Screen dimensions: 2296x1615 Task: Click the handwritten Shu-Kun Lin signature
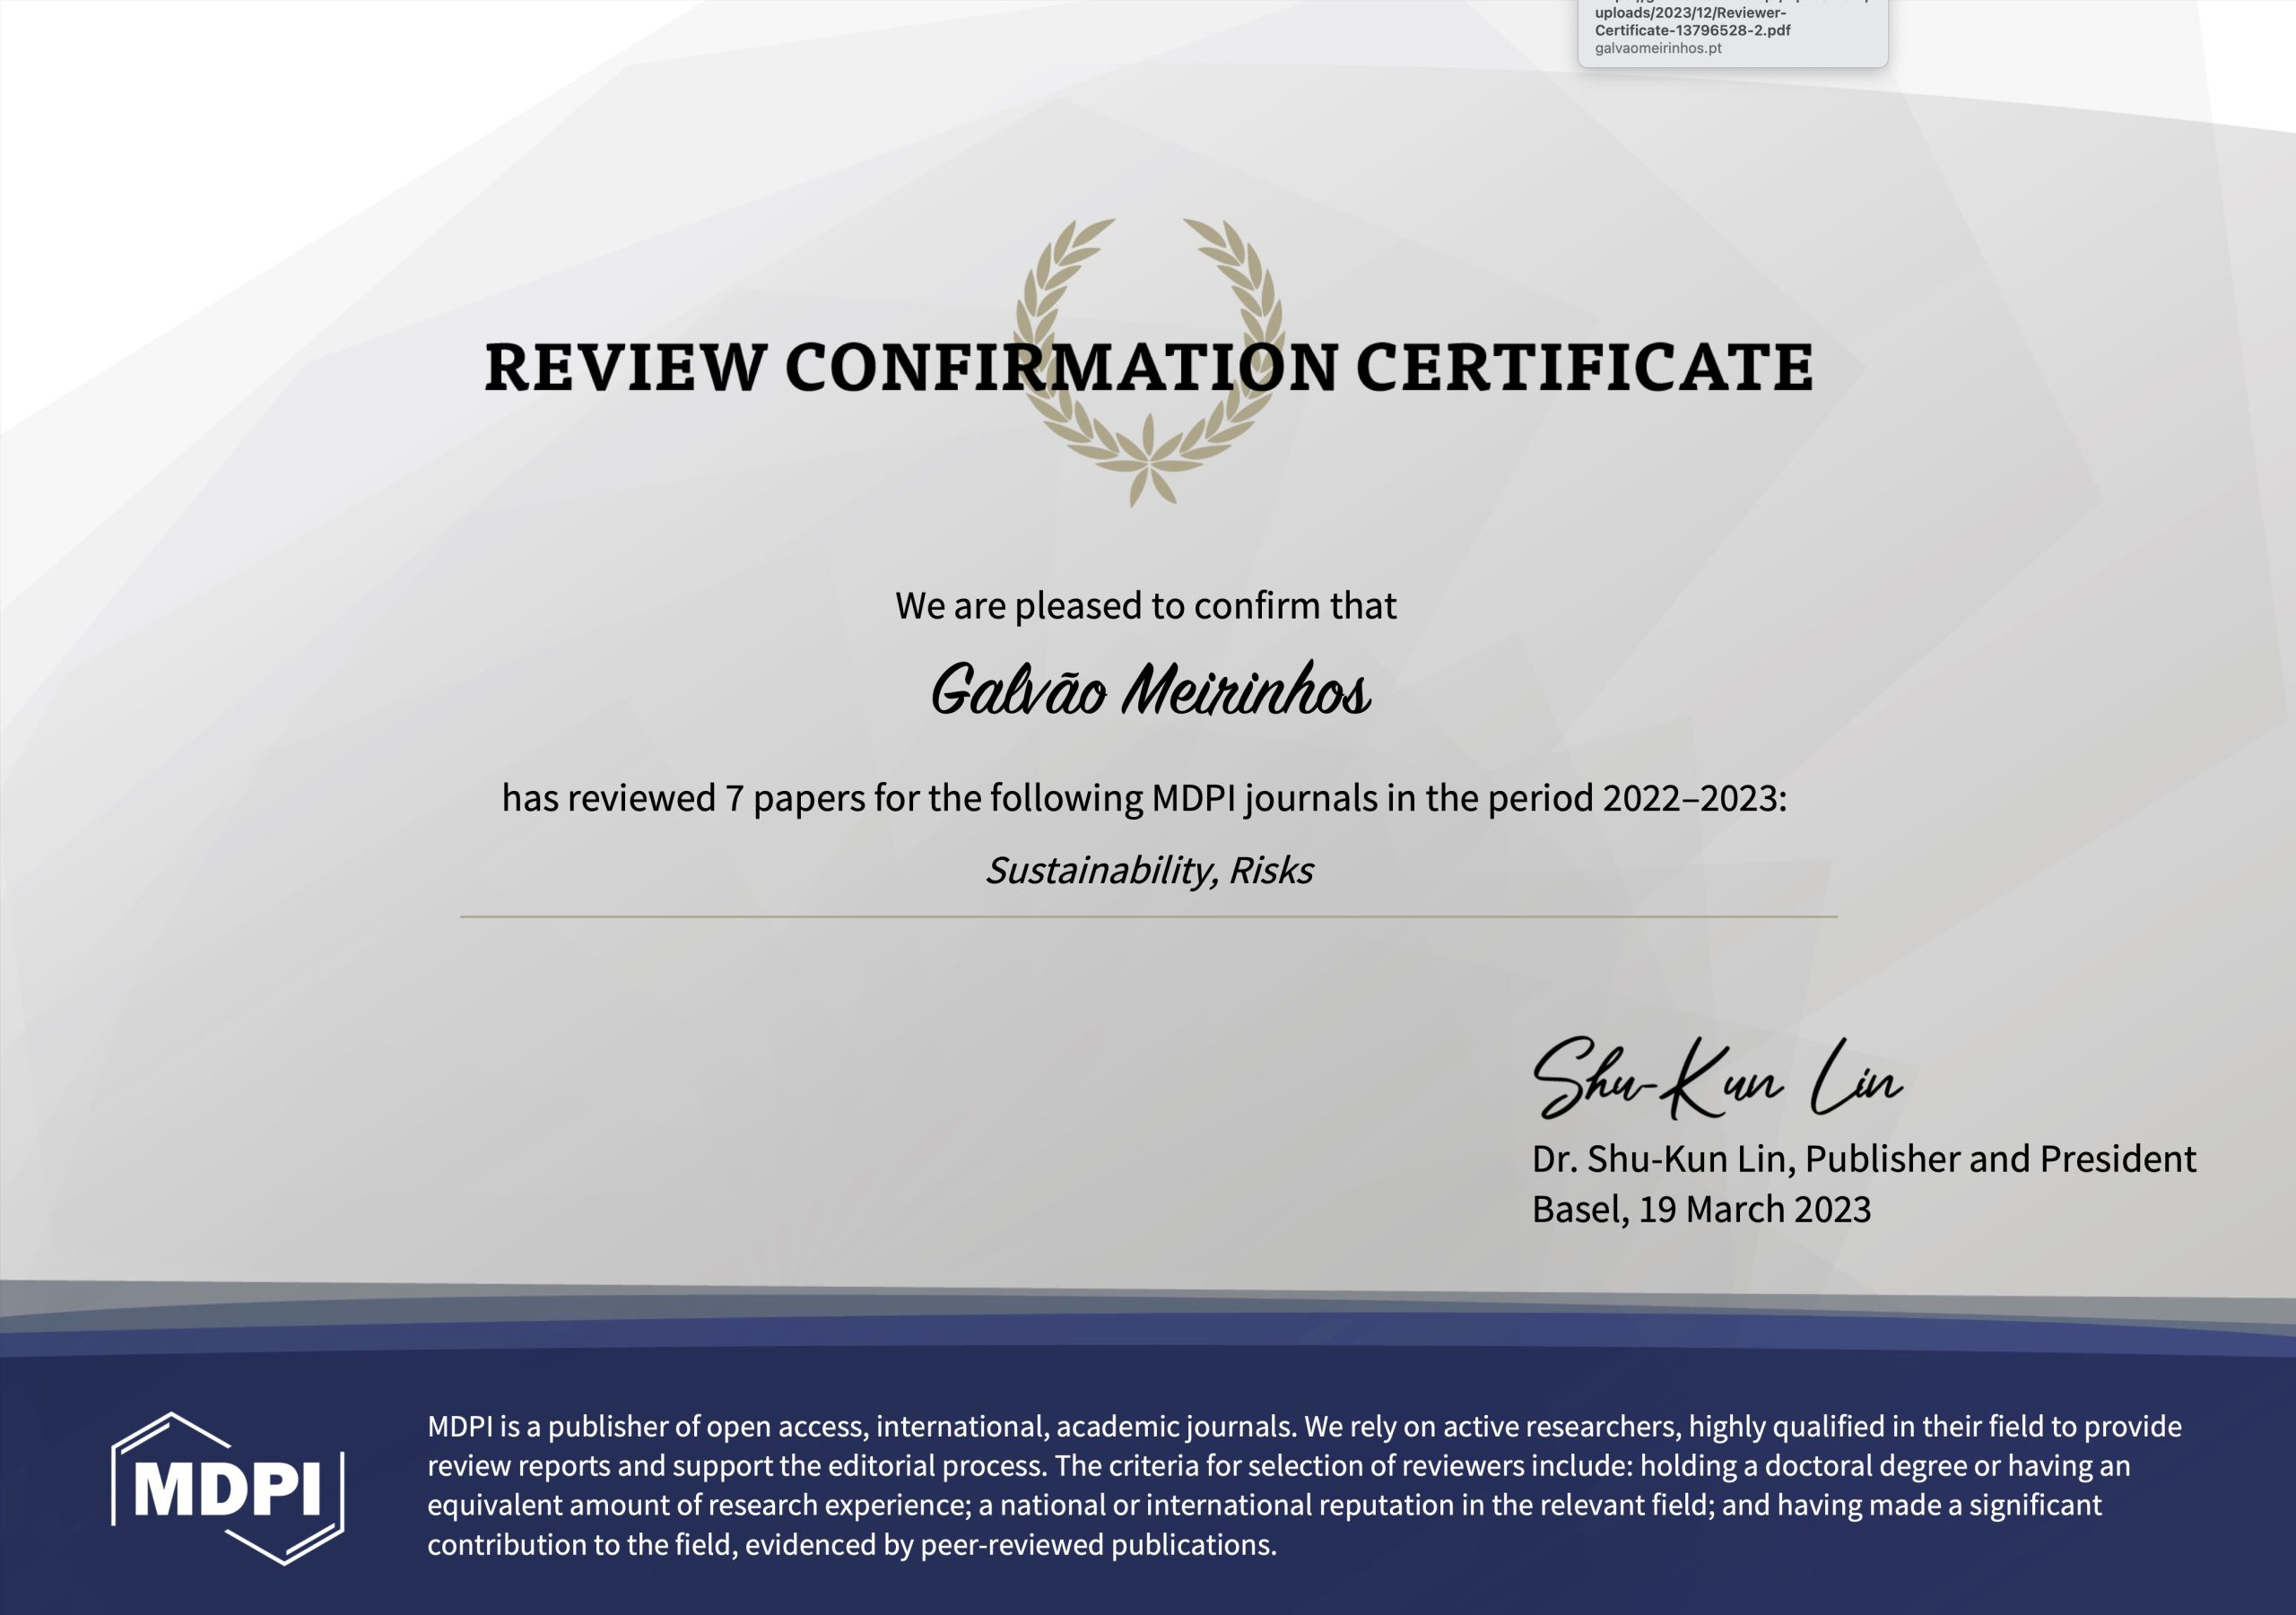(1717, 1079)
